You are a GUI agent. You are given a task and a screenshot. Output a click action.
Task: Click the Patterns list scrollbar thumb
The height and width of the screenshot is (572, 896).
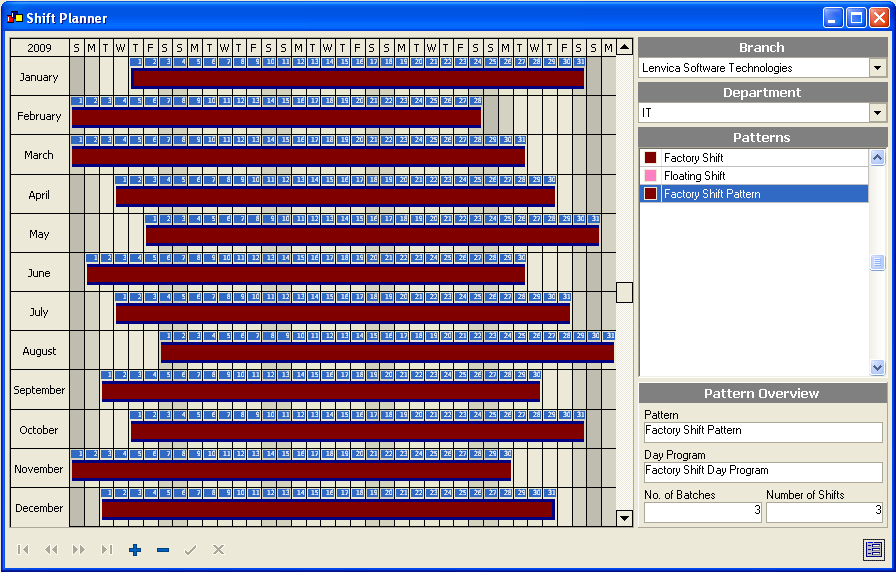point(878,262)
